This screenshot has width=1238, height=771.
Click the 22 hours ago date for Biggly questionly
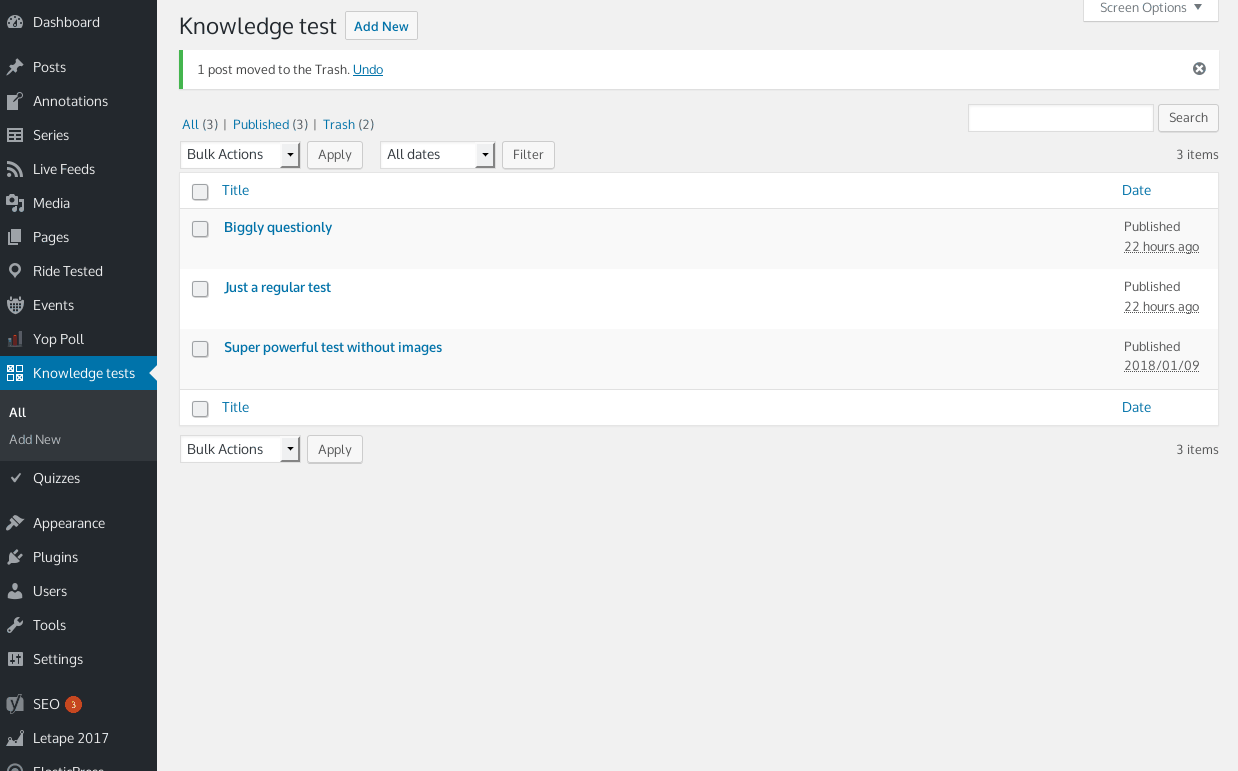pos(1161,246)
